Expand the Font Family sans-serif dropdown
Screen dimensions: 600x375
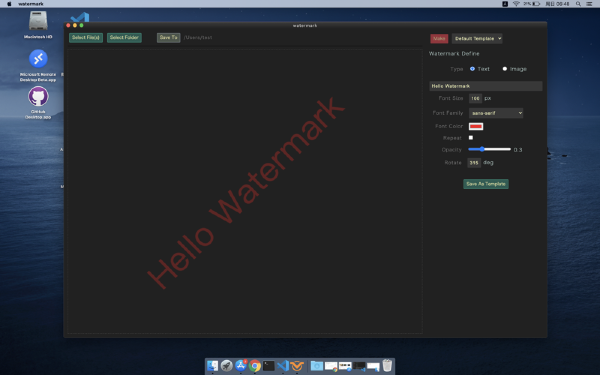point(496,113)
